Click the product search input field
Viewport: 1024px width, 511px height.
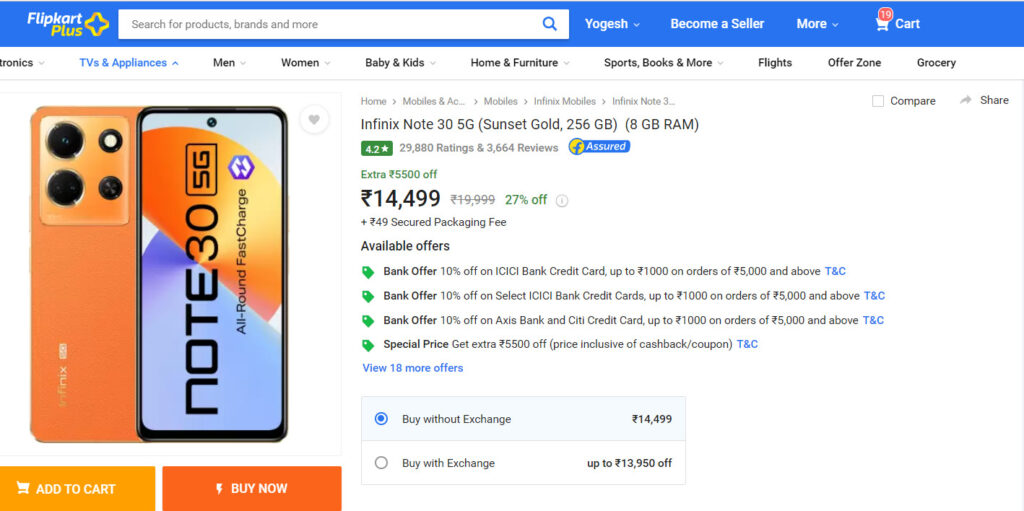(x=330, y=24)
